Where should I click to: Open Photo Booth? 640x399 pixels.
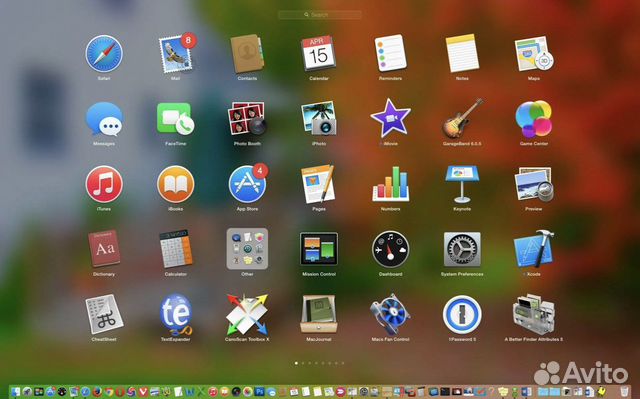(247, 119)
